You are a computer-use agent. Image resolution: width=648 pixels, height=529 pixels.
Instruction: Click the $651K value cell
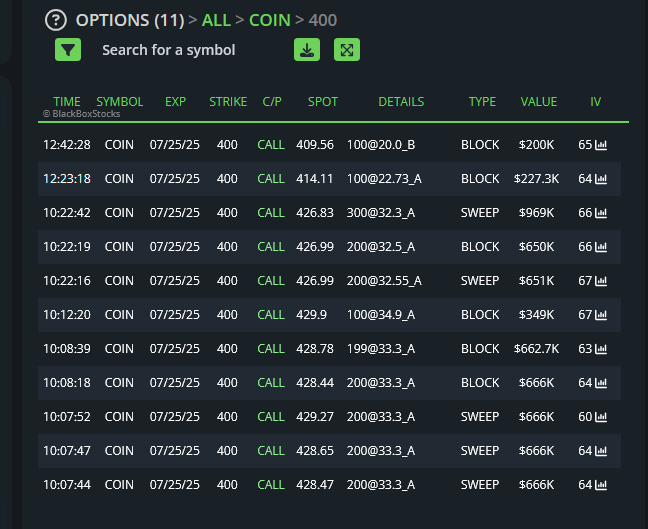click(x=536, y=281)
